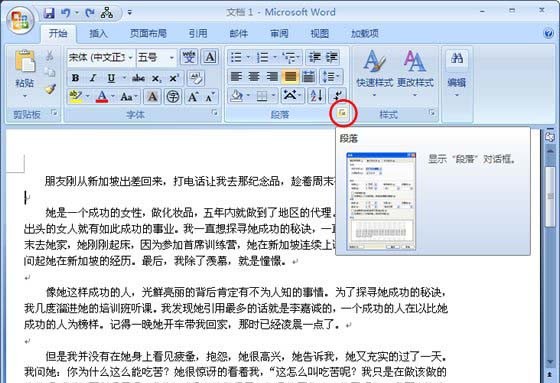The width and height of the screenshot is (560, 383).
Task: Open the font name dropdown 宋体
Action: coord(101,57)
